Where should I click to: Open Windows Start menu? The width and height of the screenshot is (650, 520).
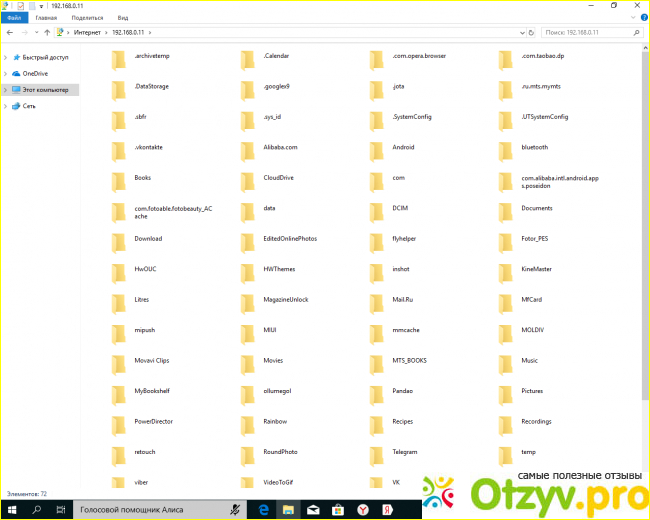(x=11, y=508)
